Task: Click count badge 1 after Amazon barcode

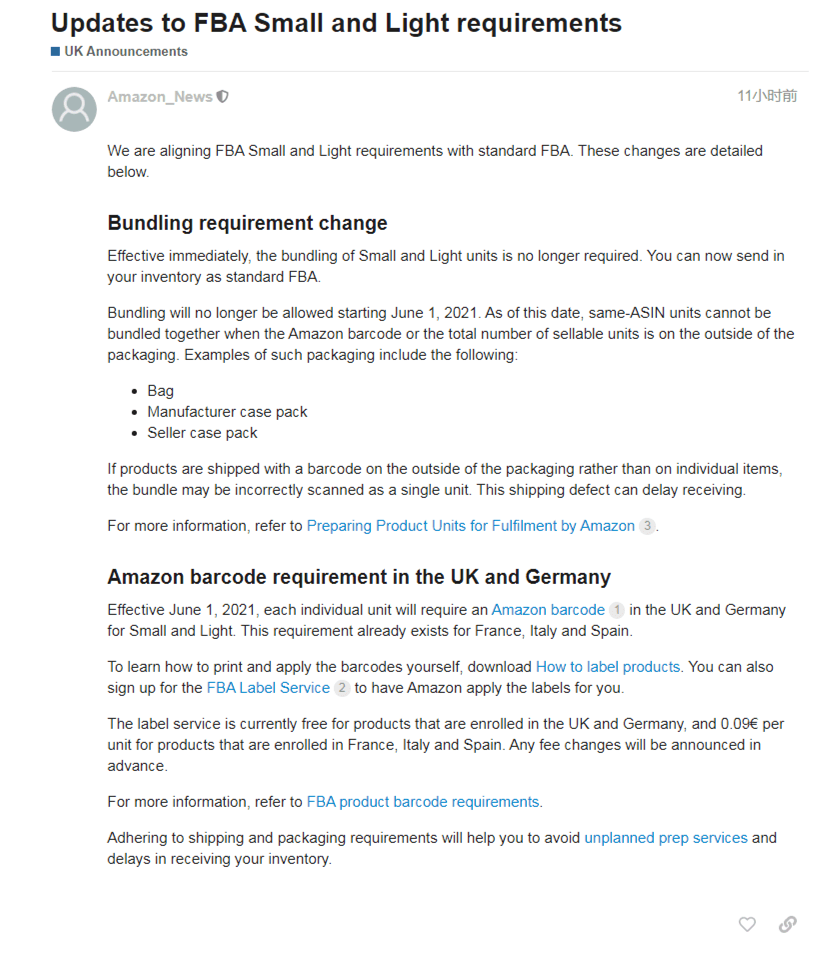Action: pyautogui.click(x=617, y=610)
